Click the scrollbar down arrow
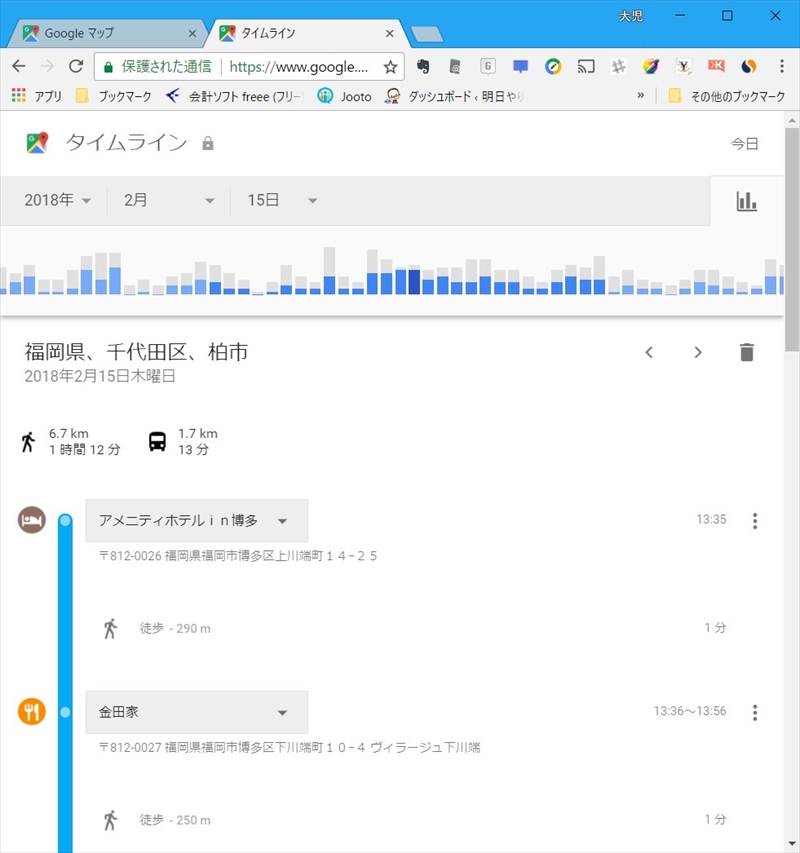The height and width of the screenshot is (853, 800). [x=792, y=844]
